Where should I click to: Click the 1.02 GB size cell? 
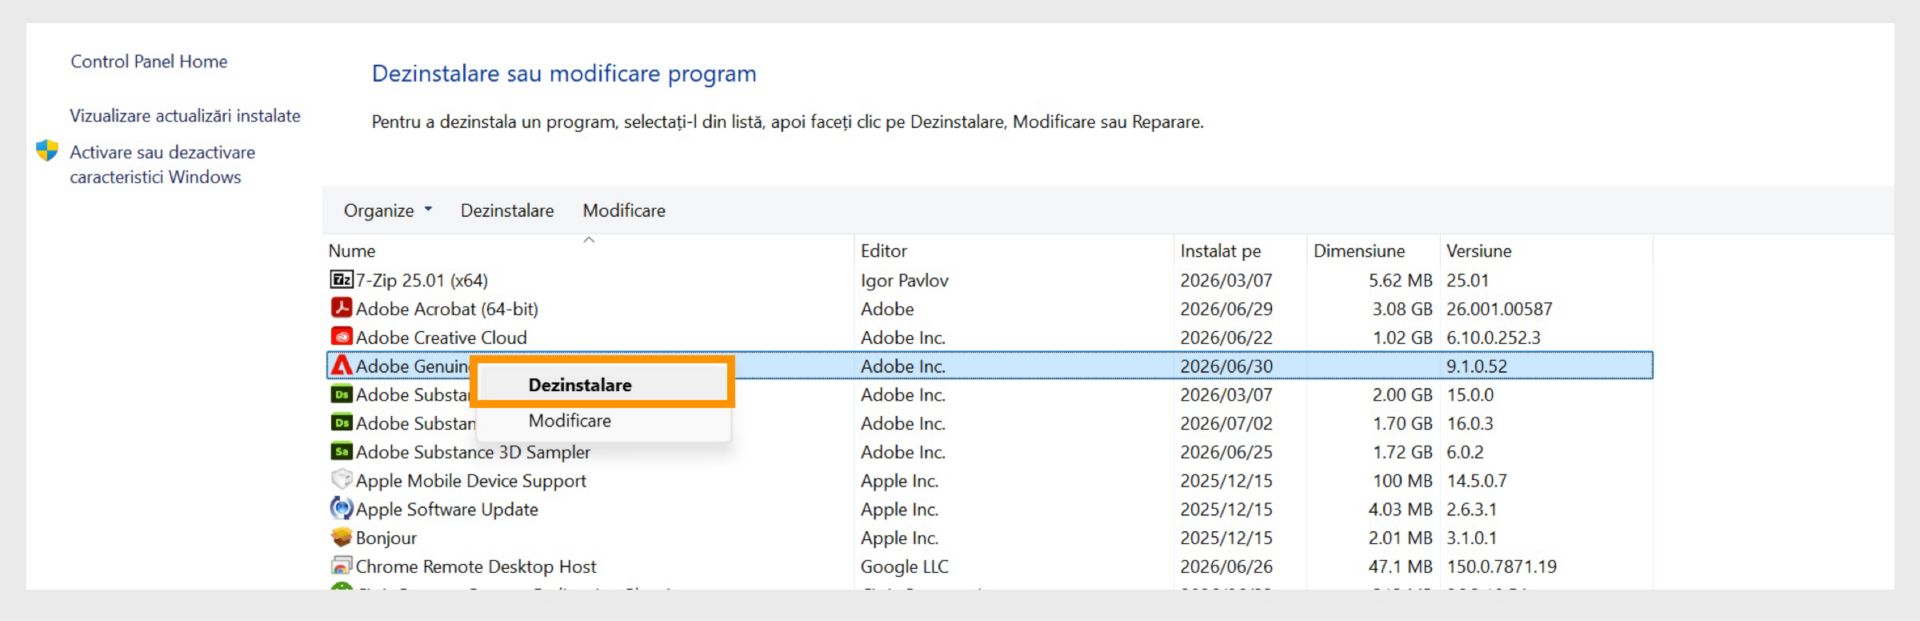(x=1402, y=338)
